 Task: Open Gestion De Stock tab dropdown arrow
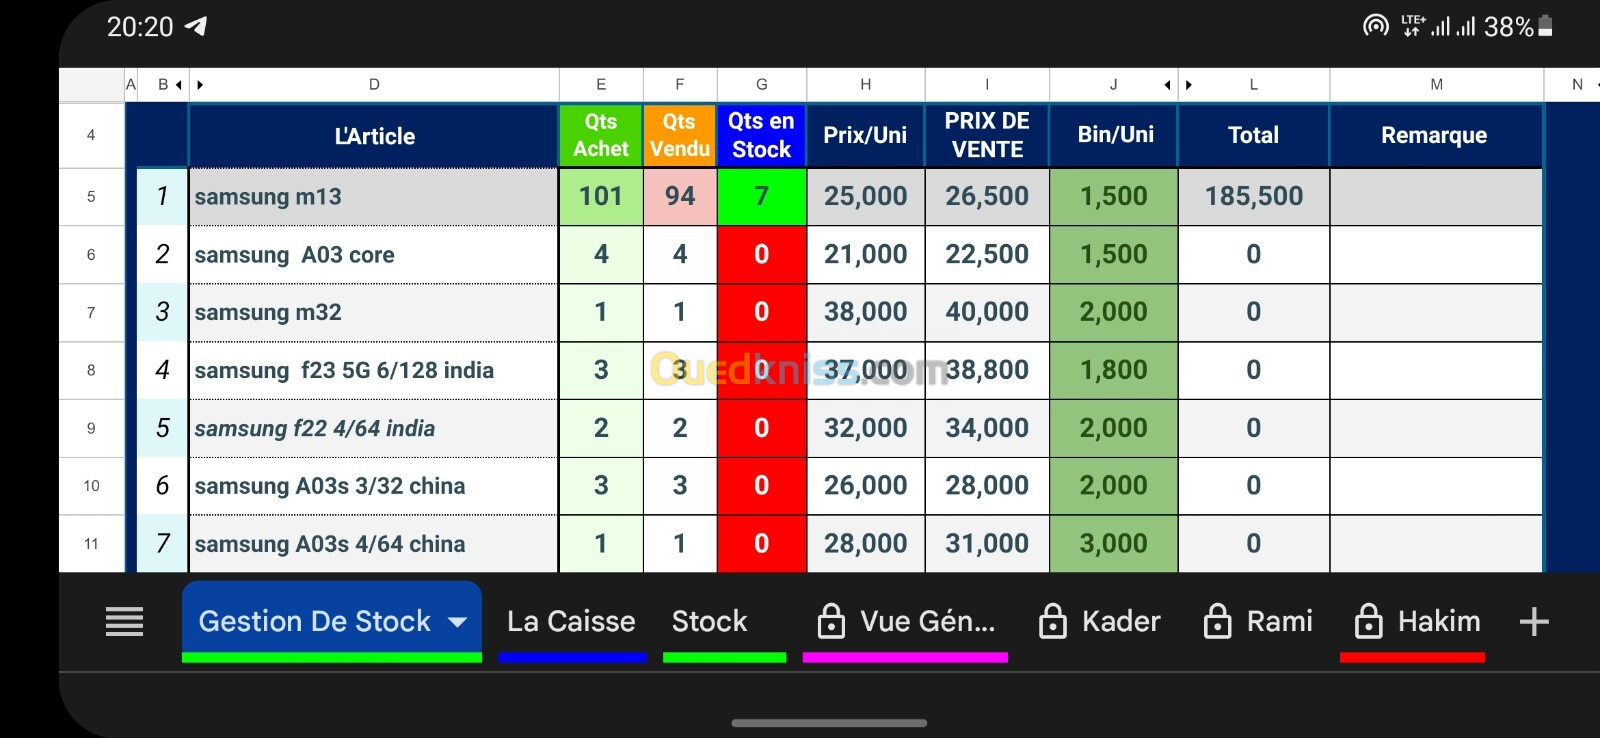click(x=458, y=622)
